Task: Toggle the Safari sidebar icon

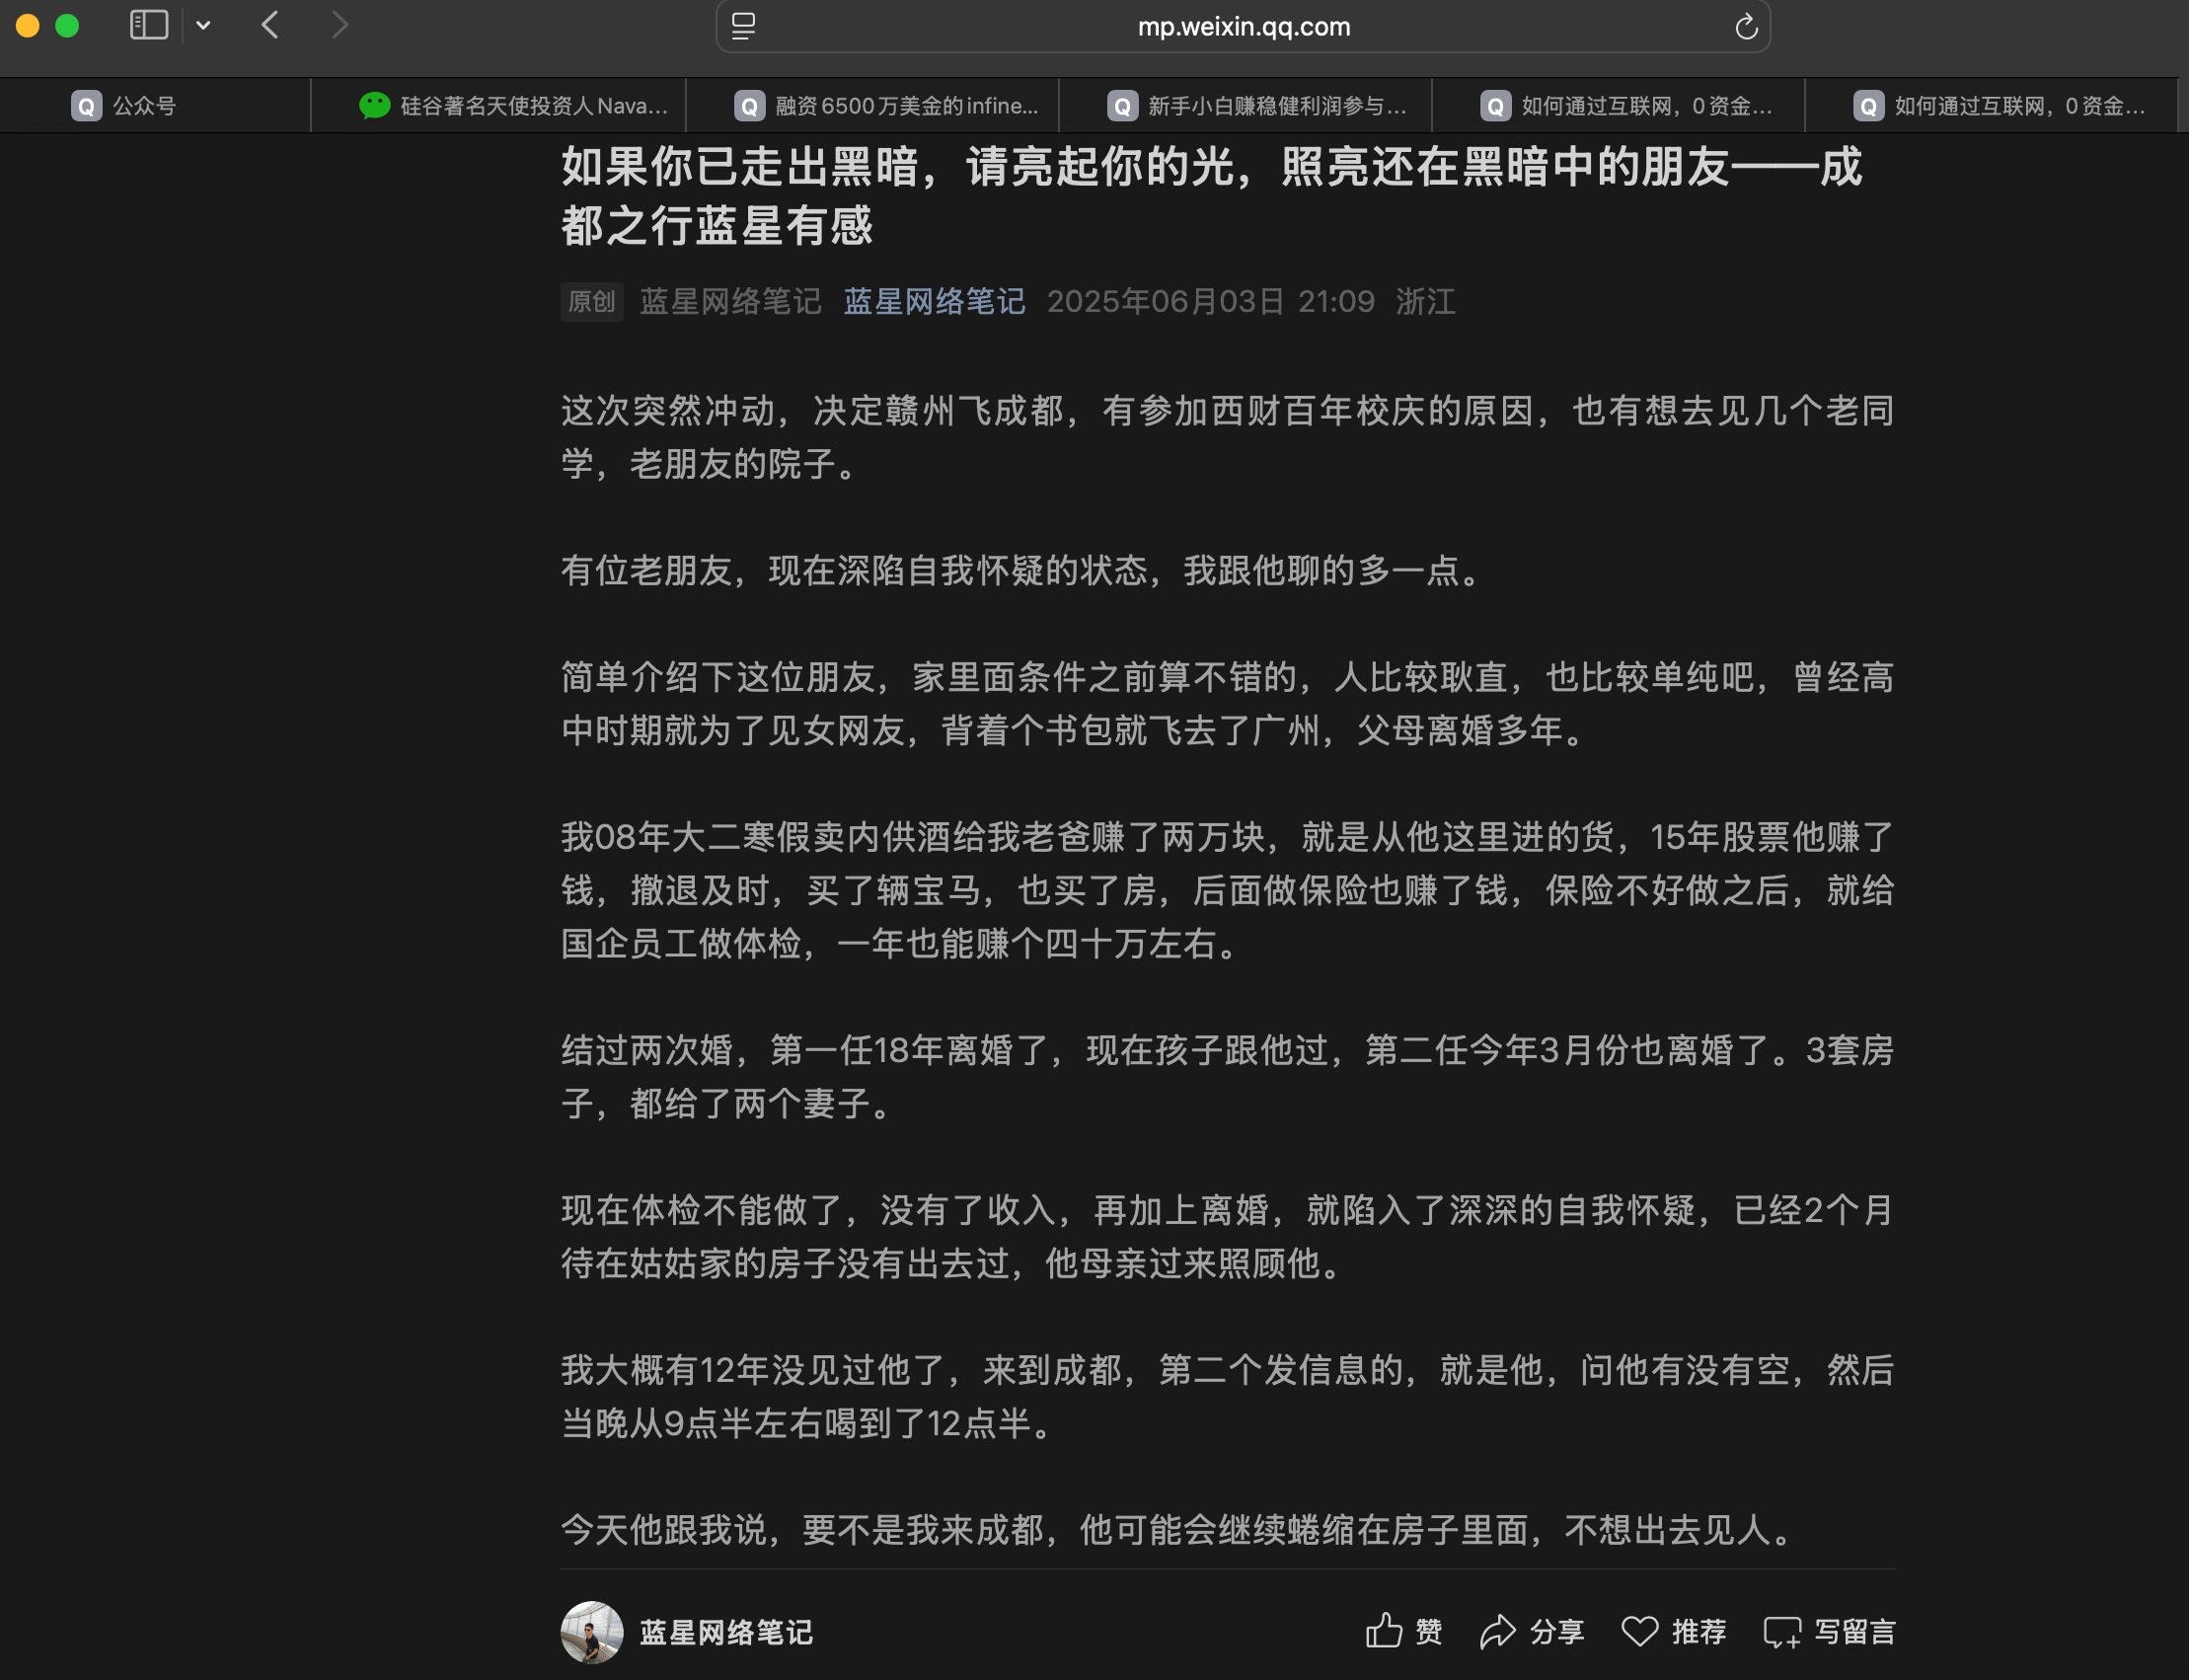Action: tap(149, 25)
